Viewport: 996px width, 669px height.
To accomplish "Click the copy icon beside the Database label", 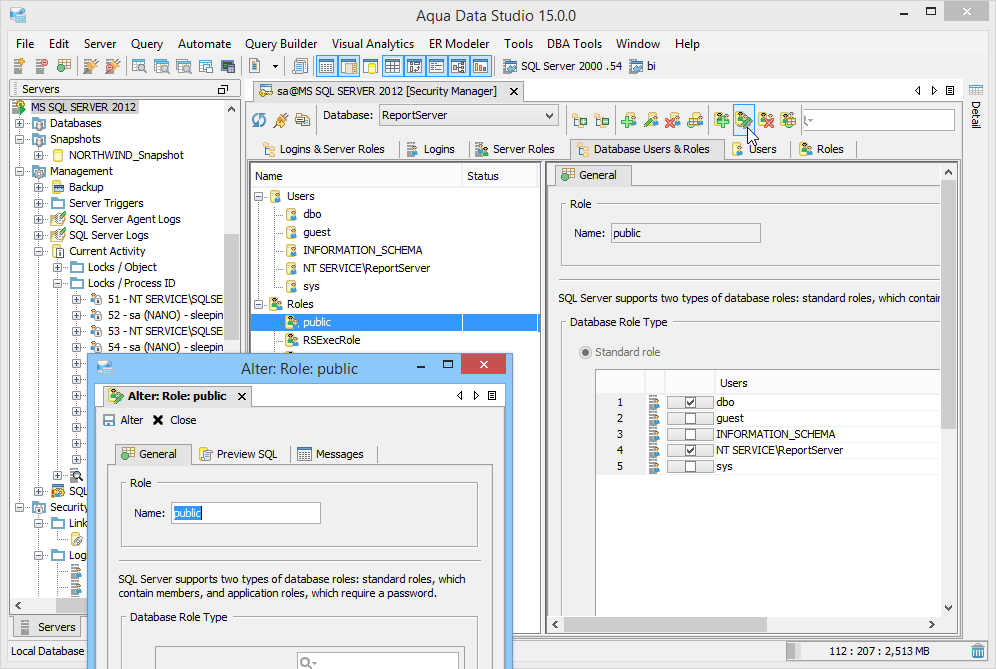I will [x=302, y=119].
